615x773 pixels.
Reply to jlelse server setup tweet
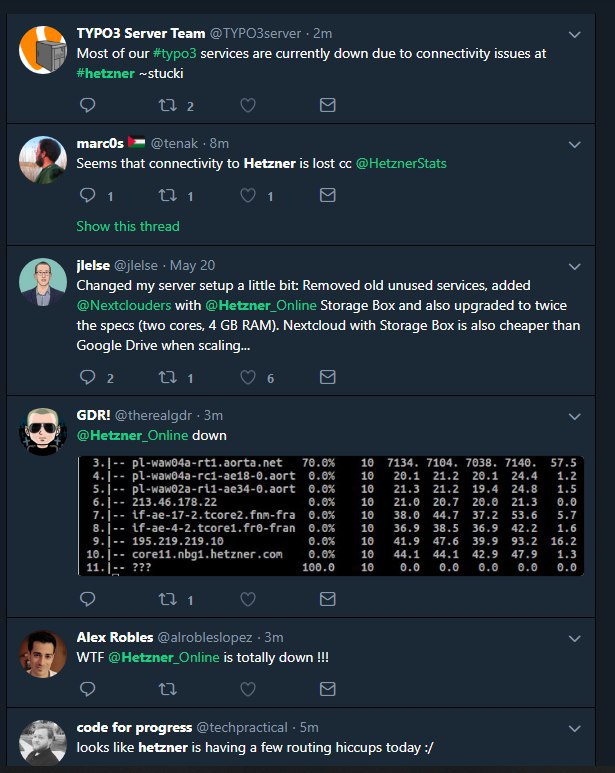(87, 377)
